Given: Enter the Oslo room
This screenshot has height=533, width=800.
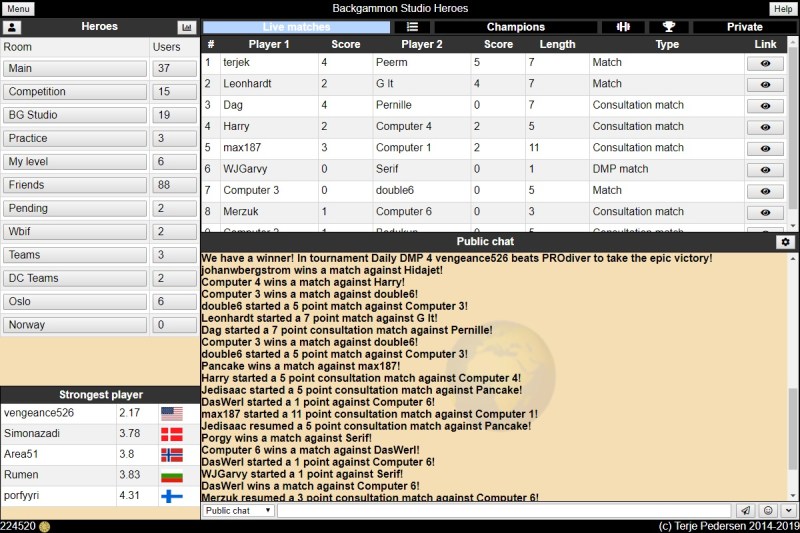Looking at the screenshot, I should (x=75, y=301).
